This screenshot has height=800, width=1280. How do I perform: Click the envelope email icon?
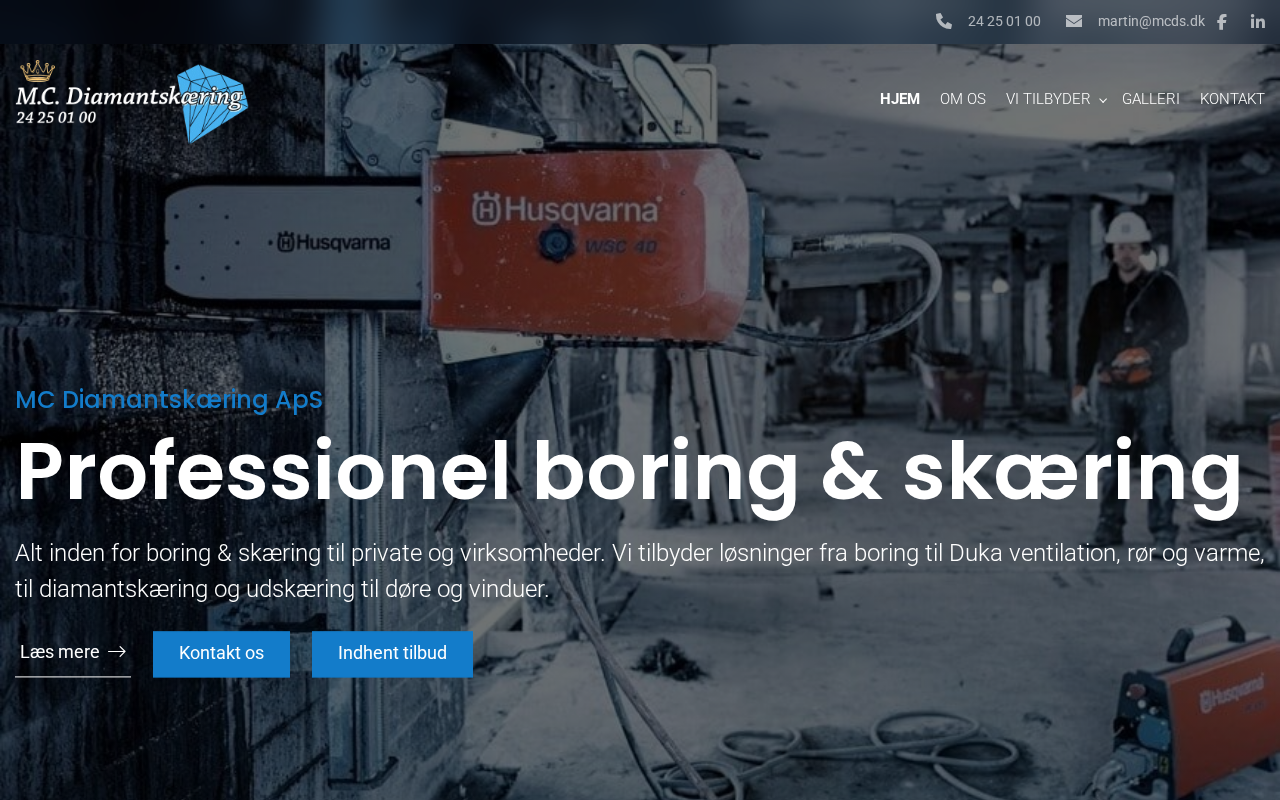tap(1074, 21)
